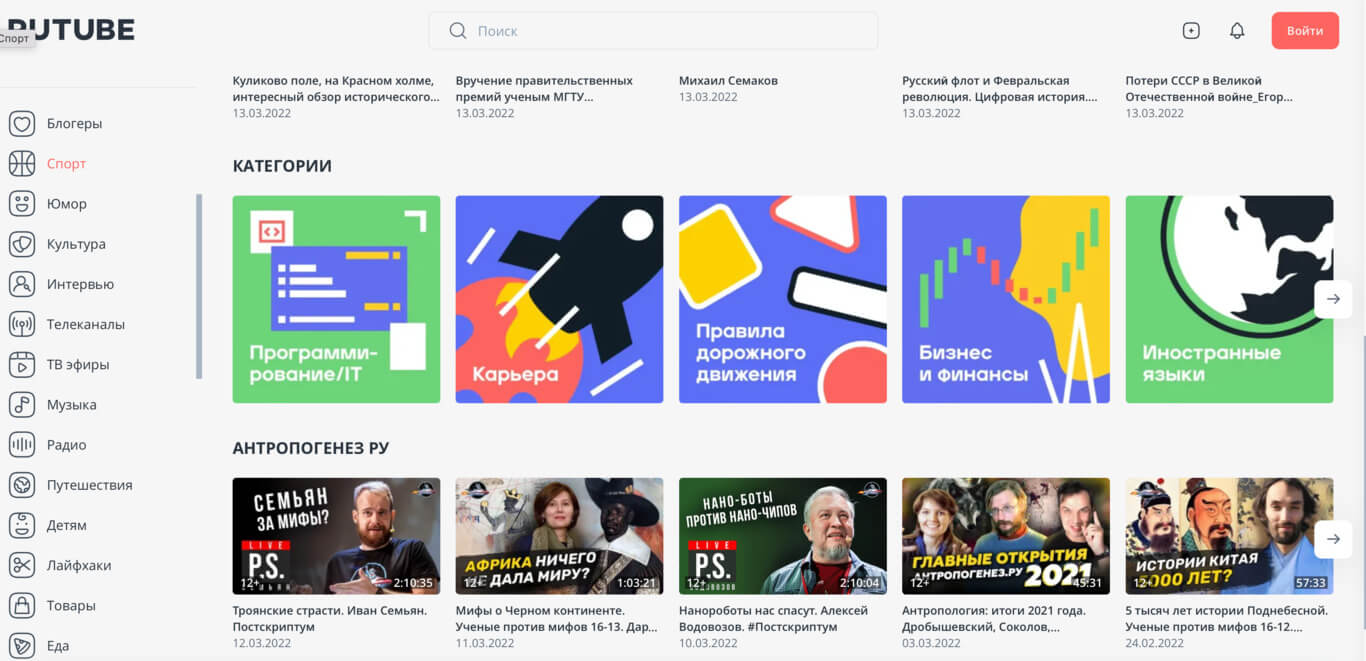Click the Телеканалы broadcast icon

[22, 324]
